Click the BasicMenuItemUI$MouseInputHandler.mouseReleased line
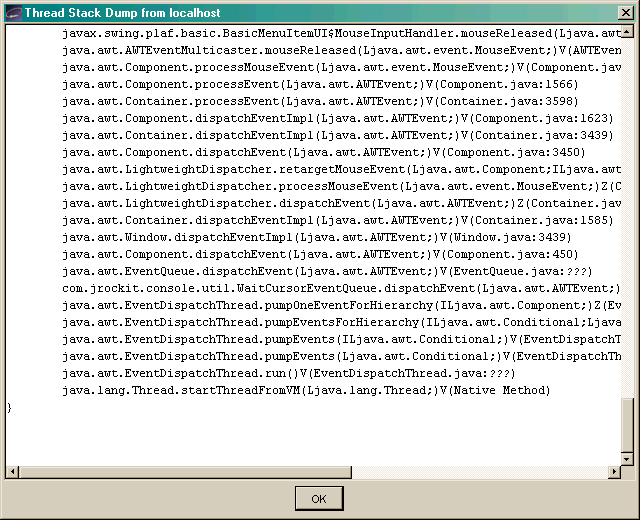This screenshot has height=520, width=640. click(342, 33)
